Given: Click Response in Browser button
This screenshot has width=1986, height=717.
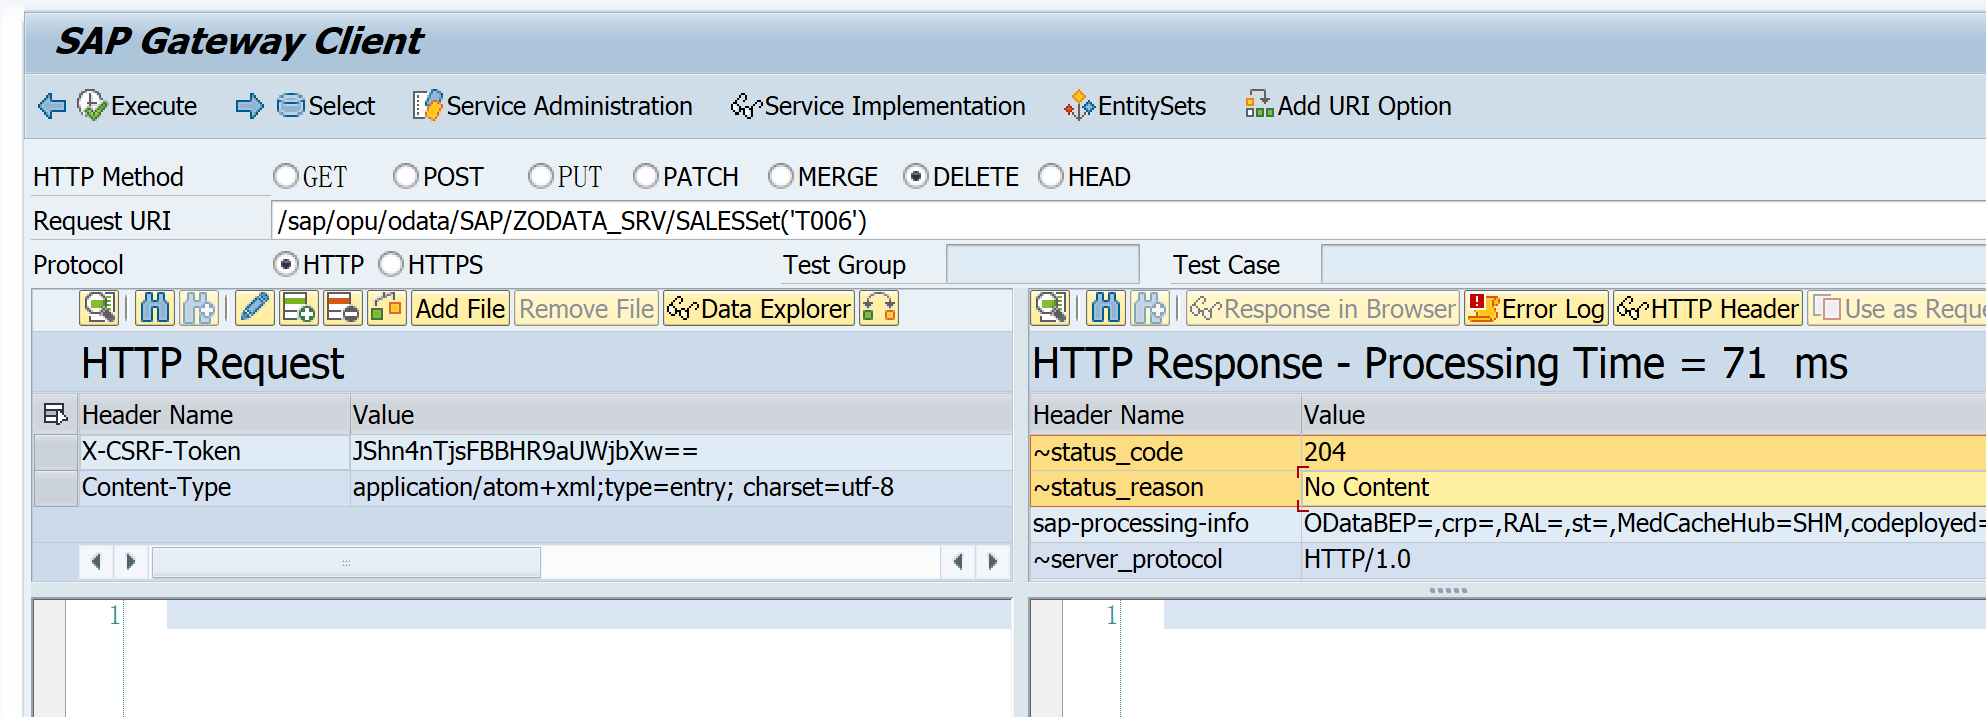Looking at the screenshot, I should pos(1323,309).
